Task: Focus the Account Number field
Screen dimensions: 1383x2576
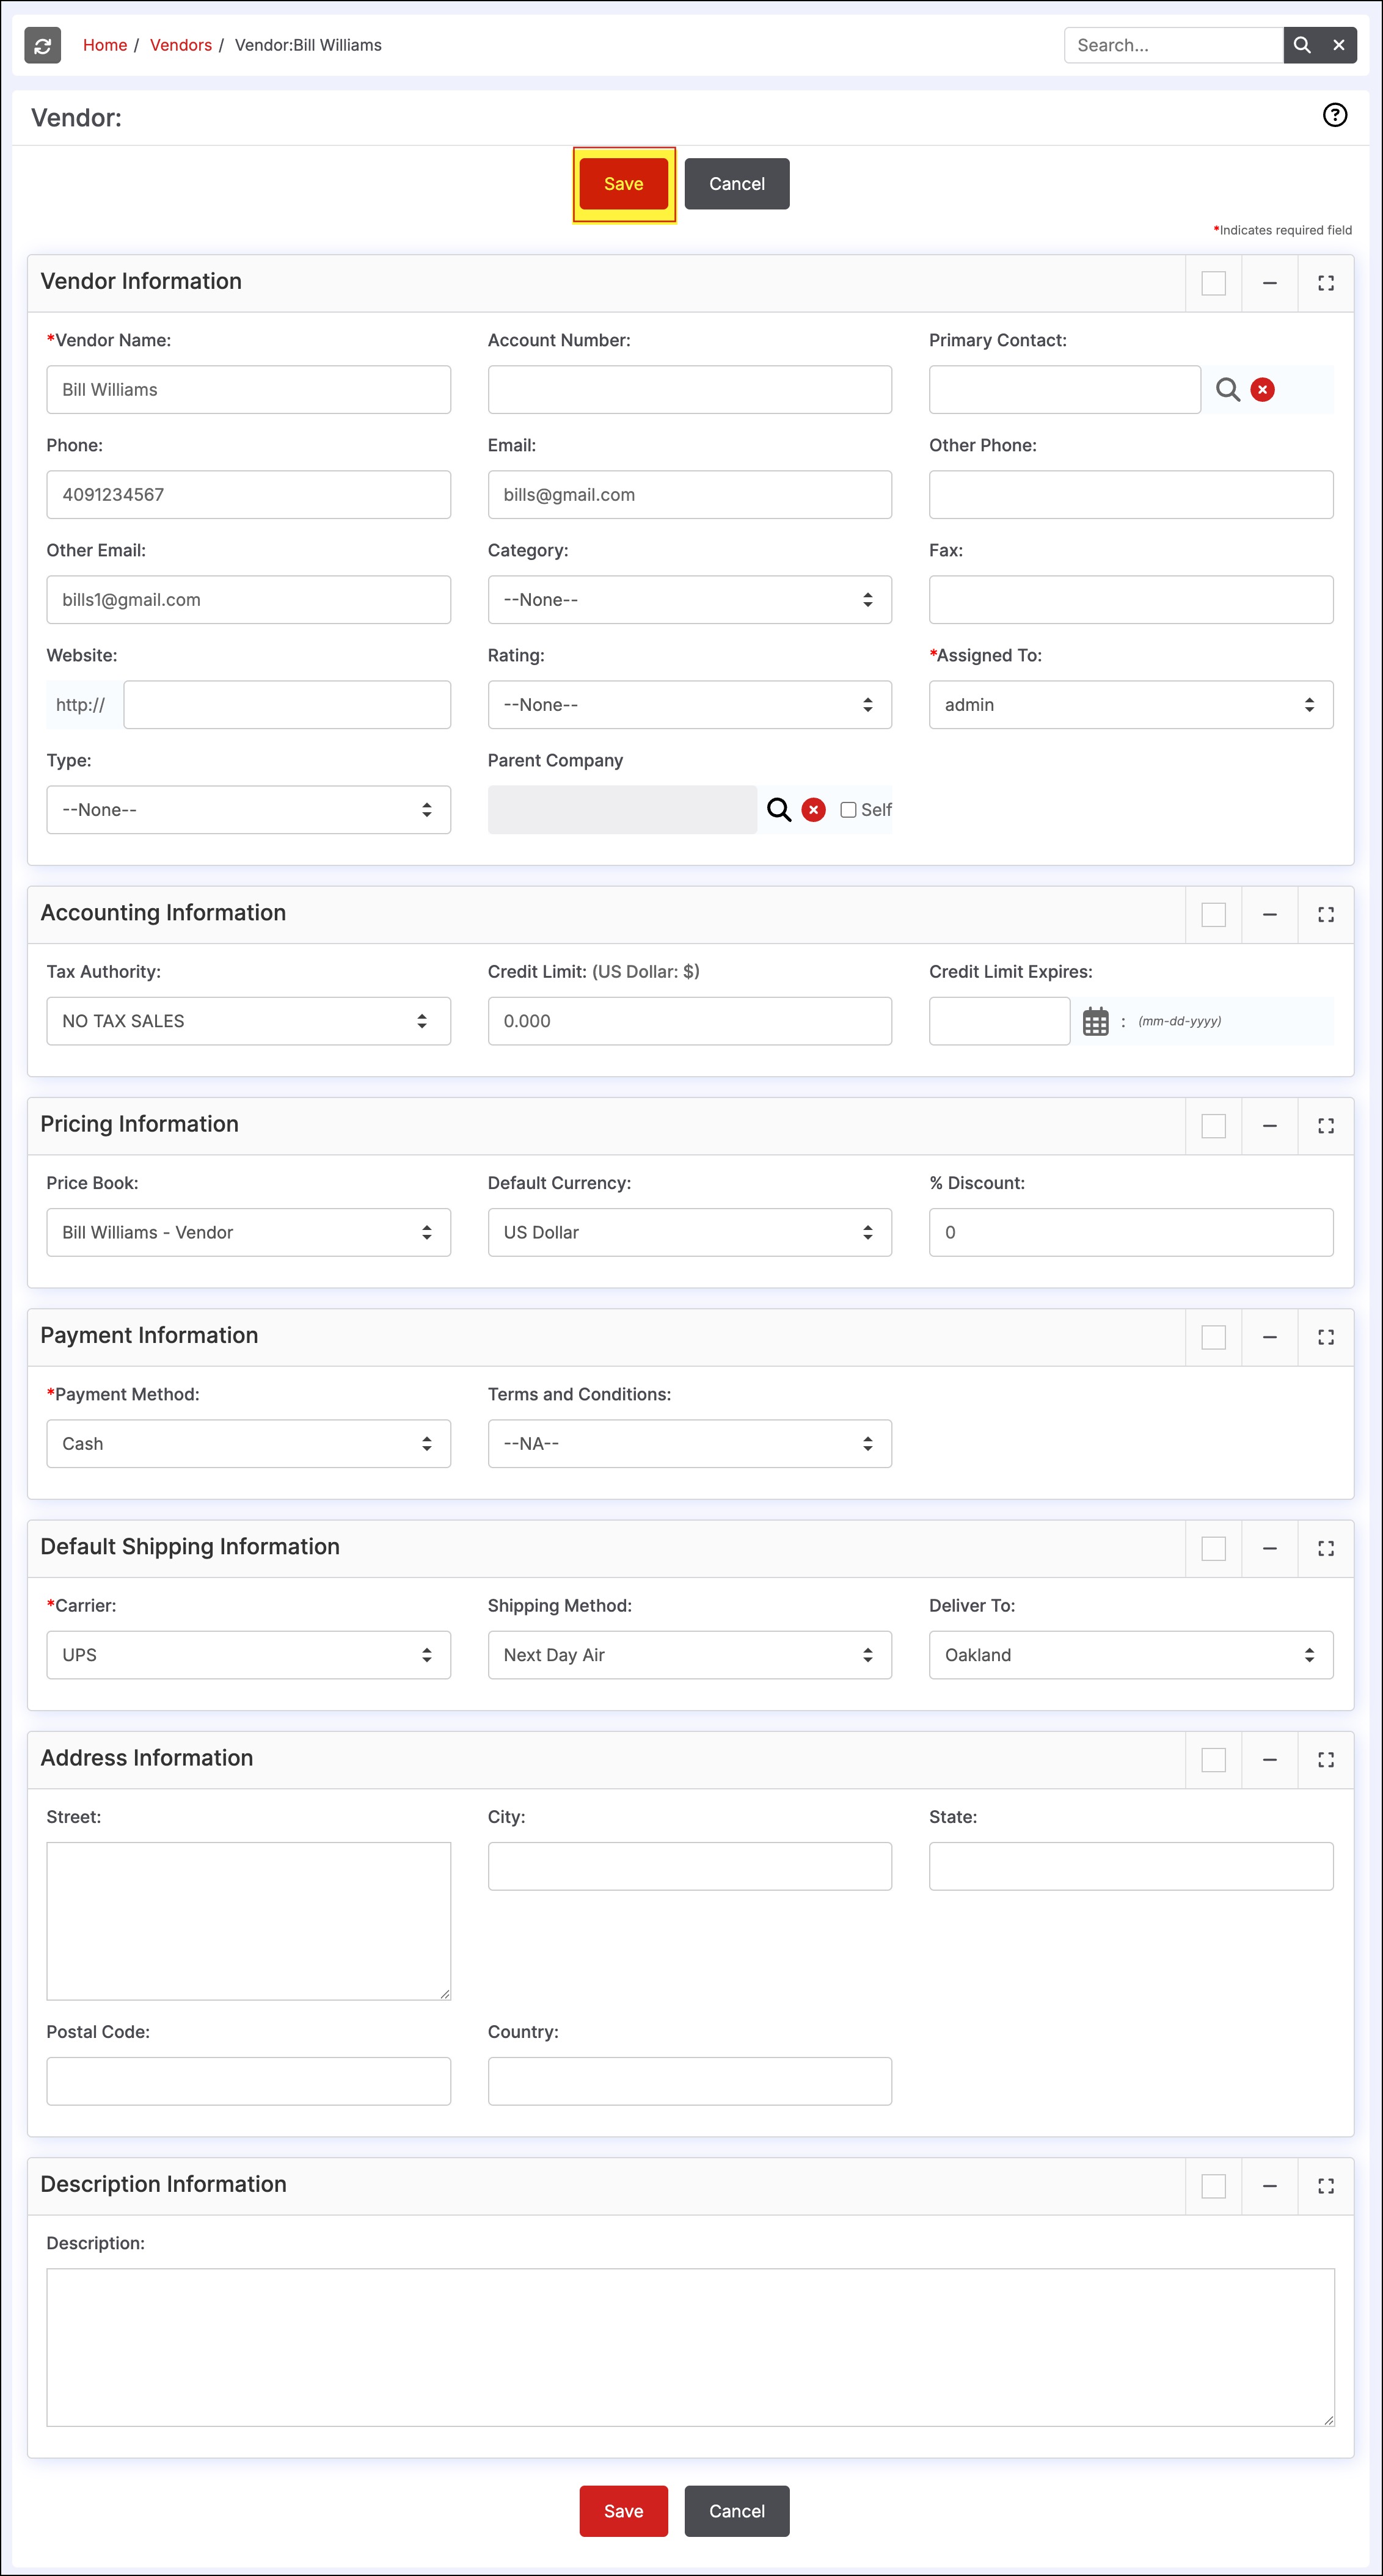Action: click(689, 390)
